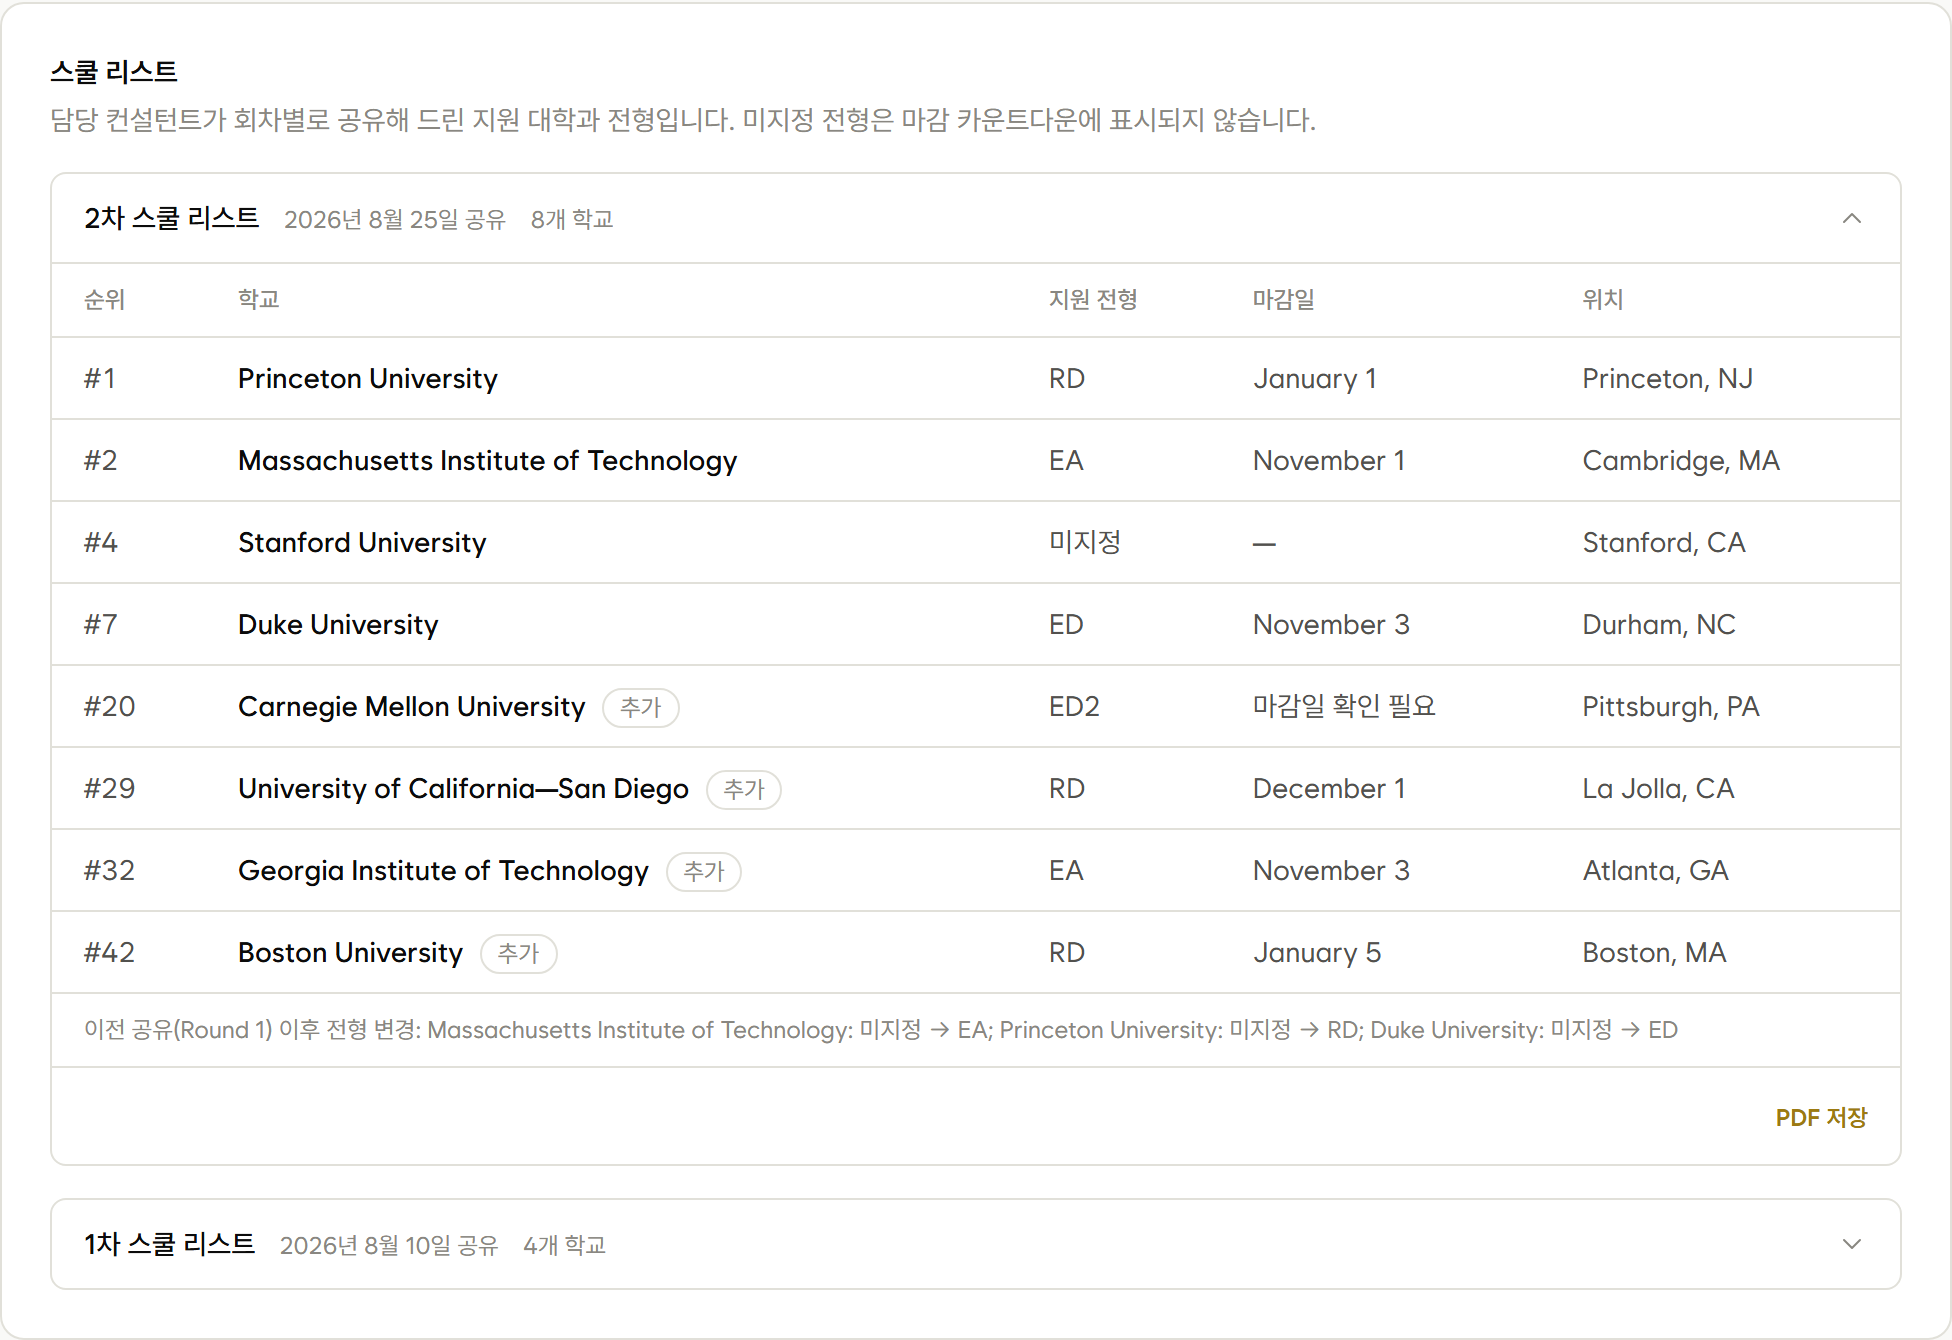Select the #20 rank cell

[x=109, y=707]
